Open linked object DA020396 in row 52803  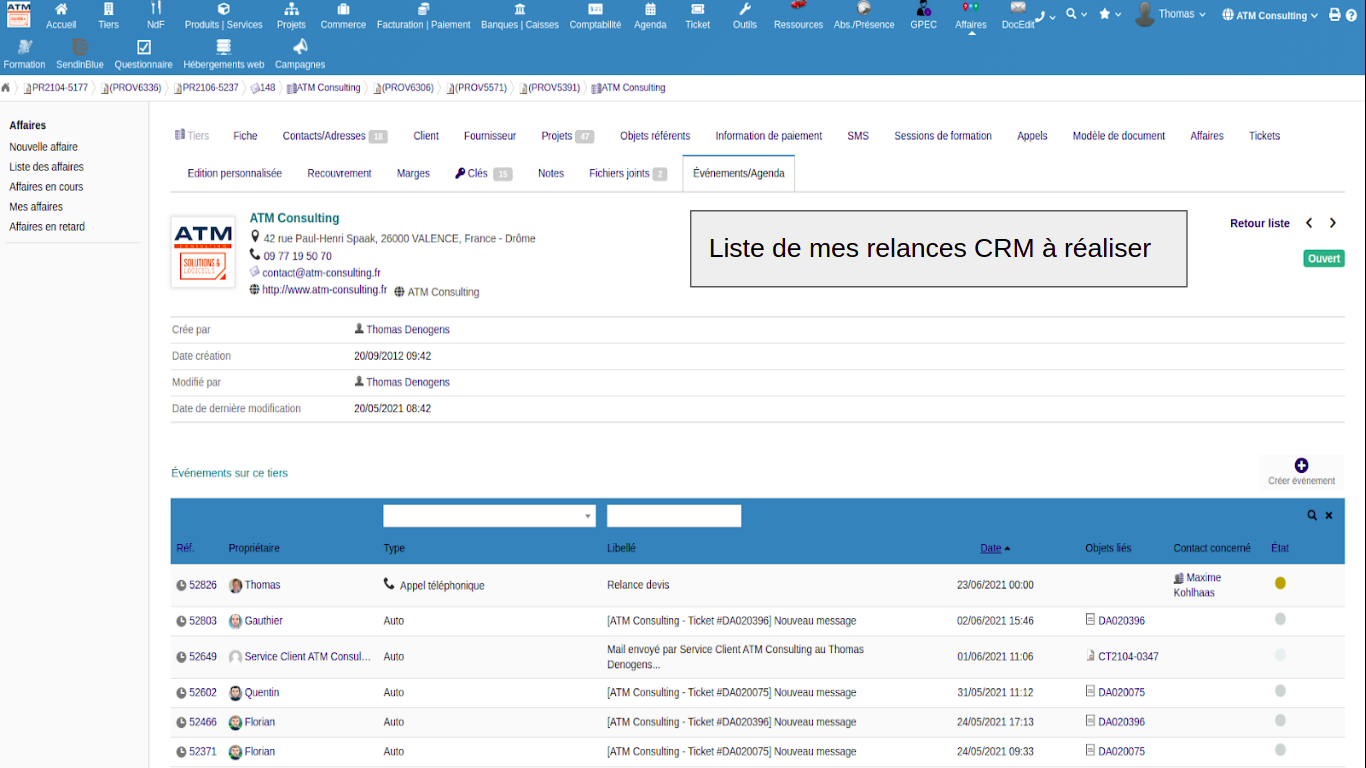point(1121,621)
